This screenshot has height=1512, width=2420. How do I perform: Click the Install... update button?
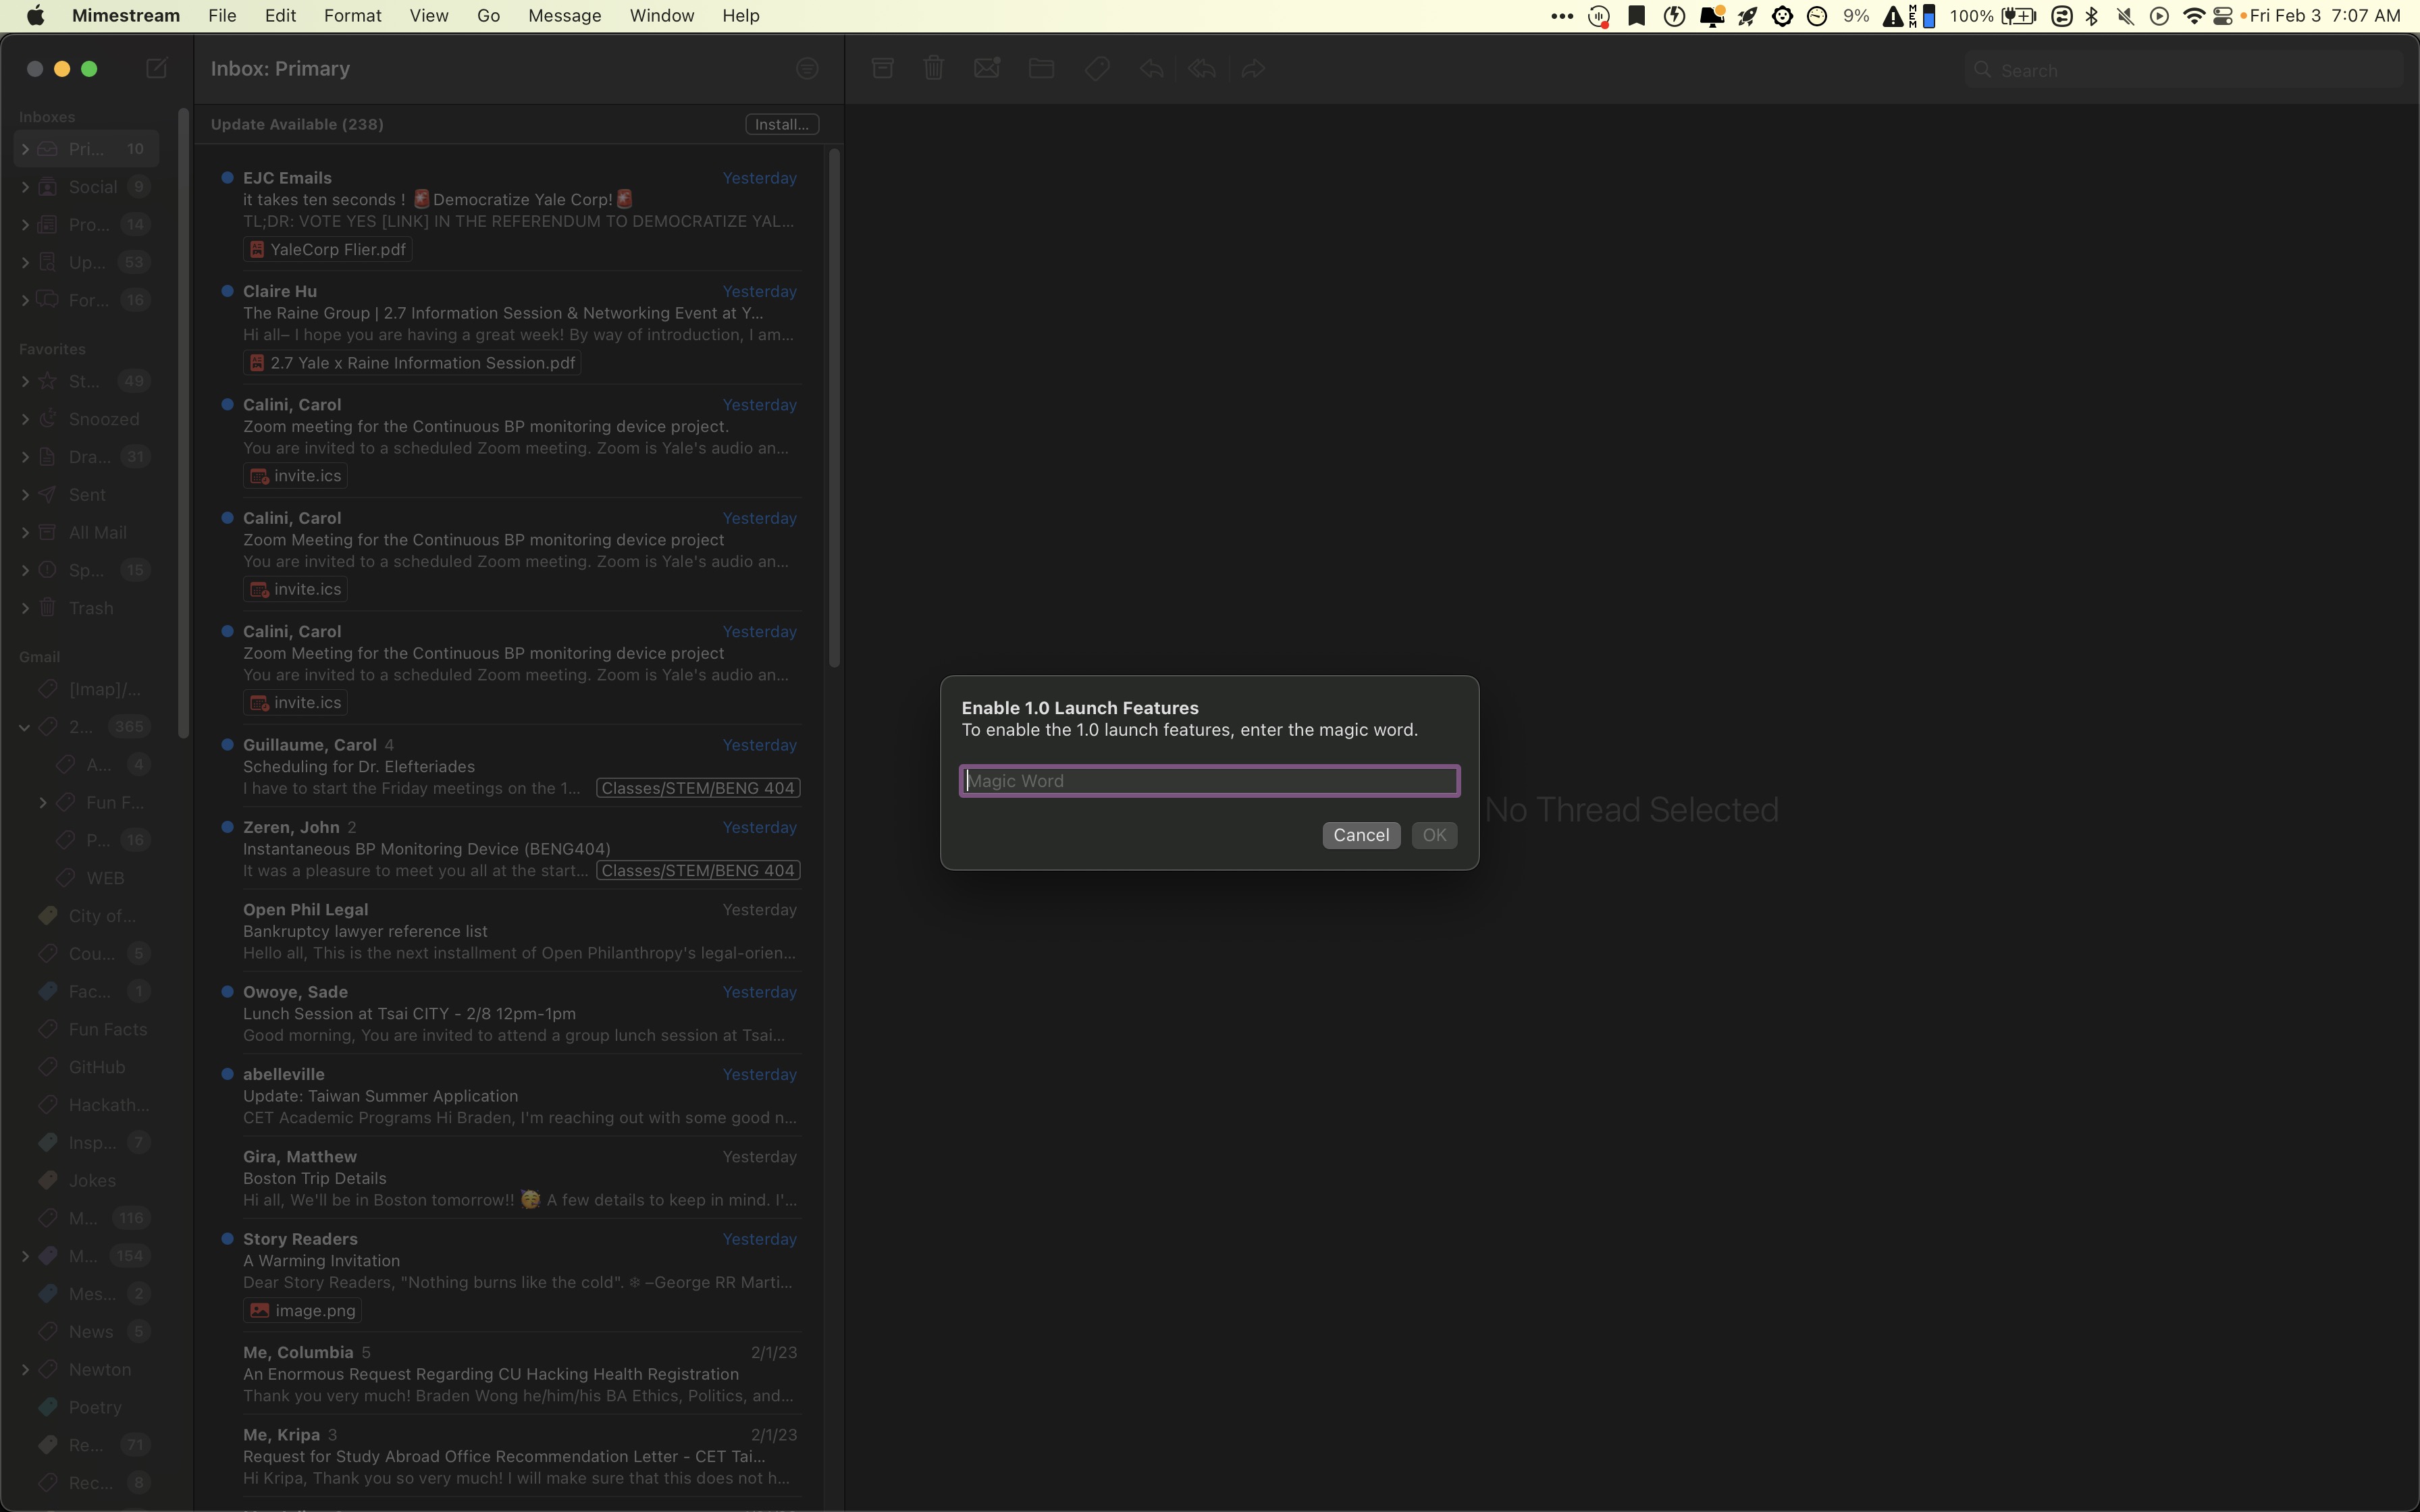coord(782,124)
